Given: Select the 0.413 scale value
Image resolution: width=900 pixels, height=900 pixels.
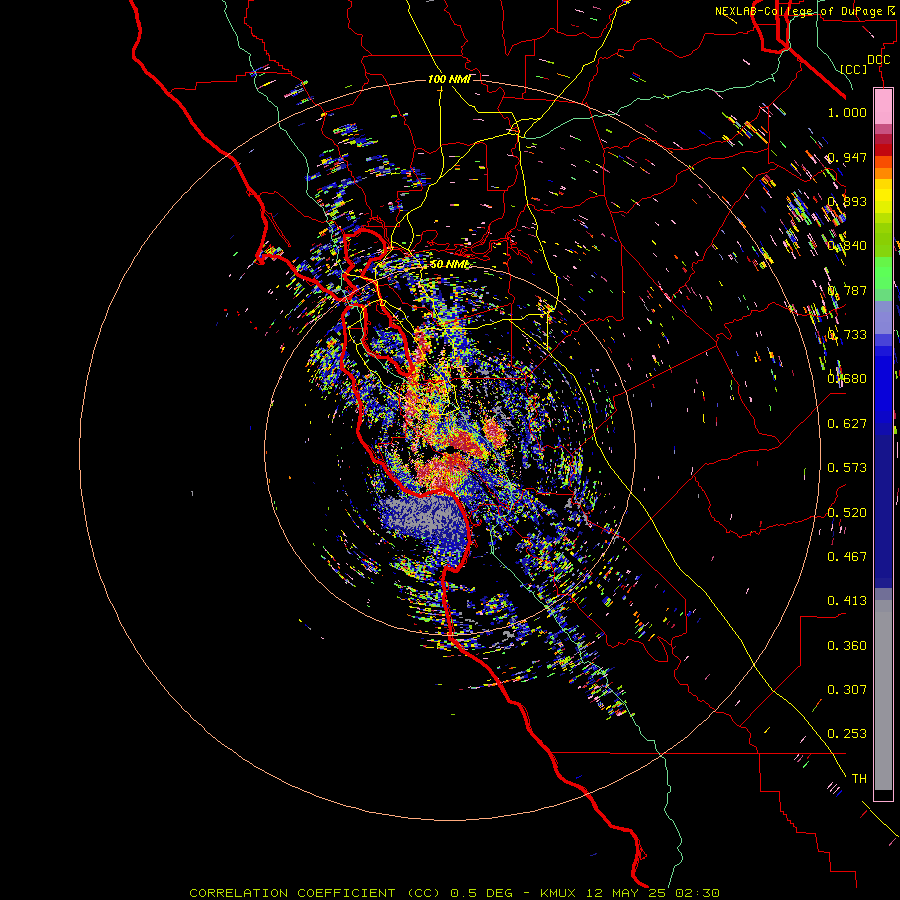Looking at the screenshot, I should 847,601.
